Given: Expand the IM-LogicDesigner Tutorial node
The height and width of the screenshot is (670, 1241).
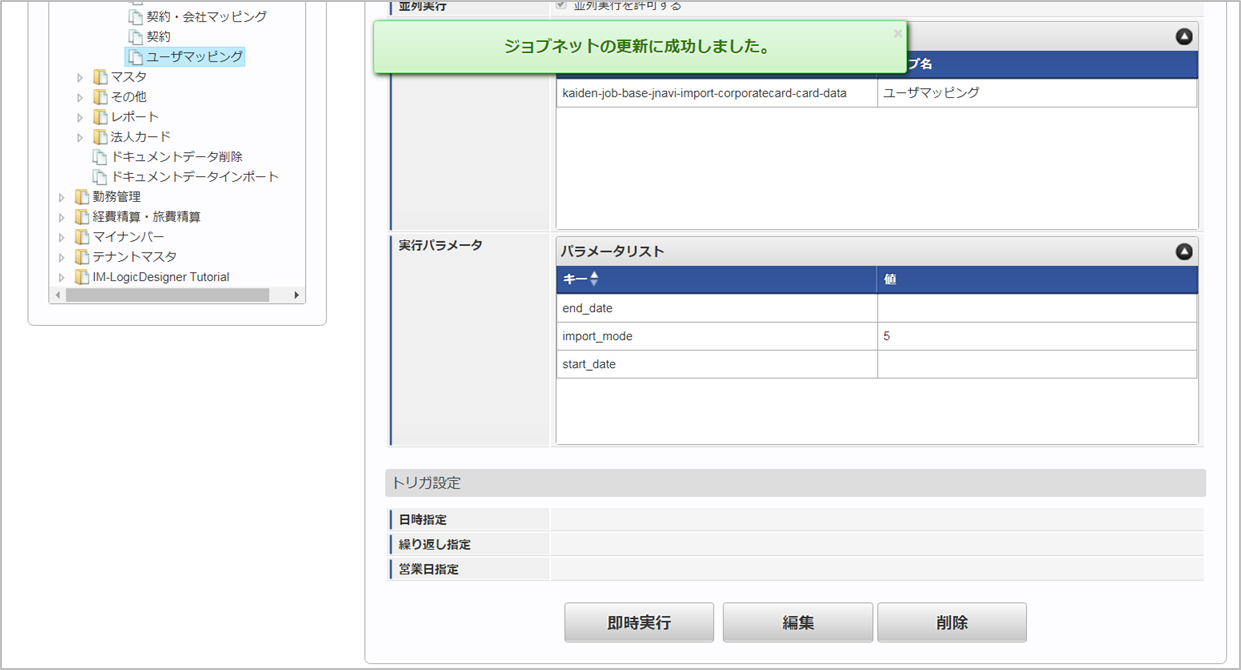Looking at the screenshot, I should (62, 277).
